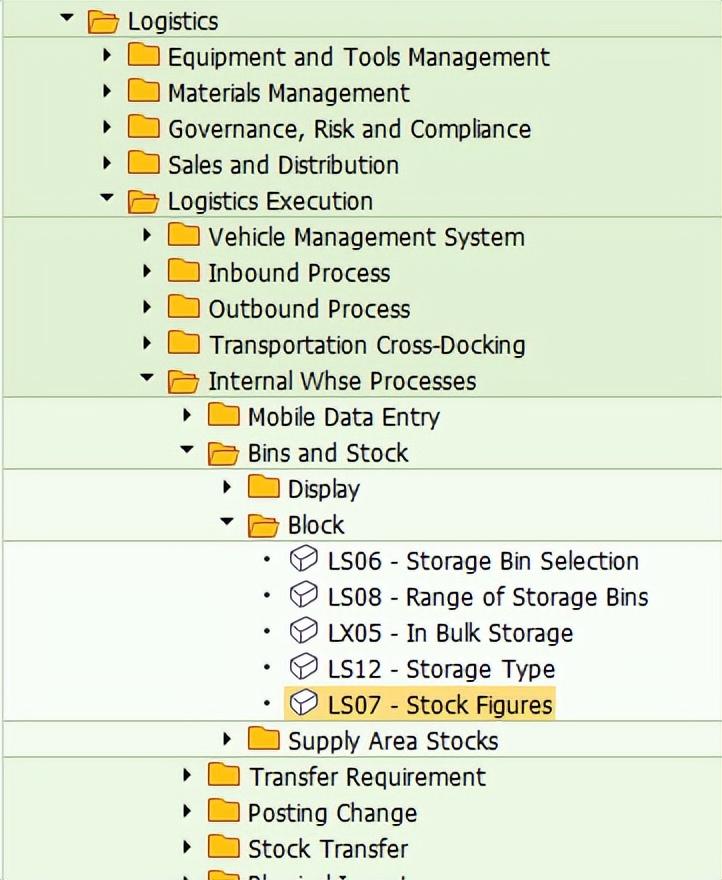Expand the Display folder arrow
This screenshot has height=880, width=722.
pos(227,488)
